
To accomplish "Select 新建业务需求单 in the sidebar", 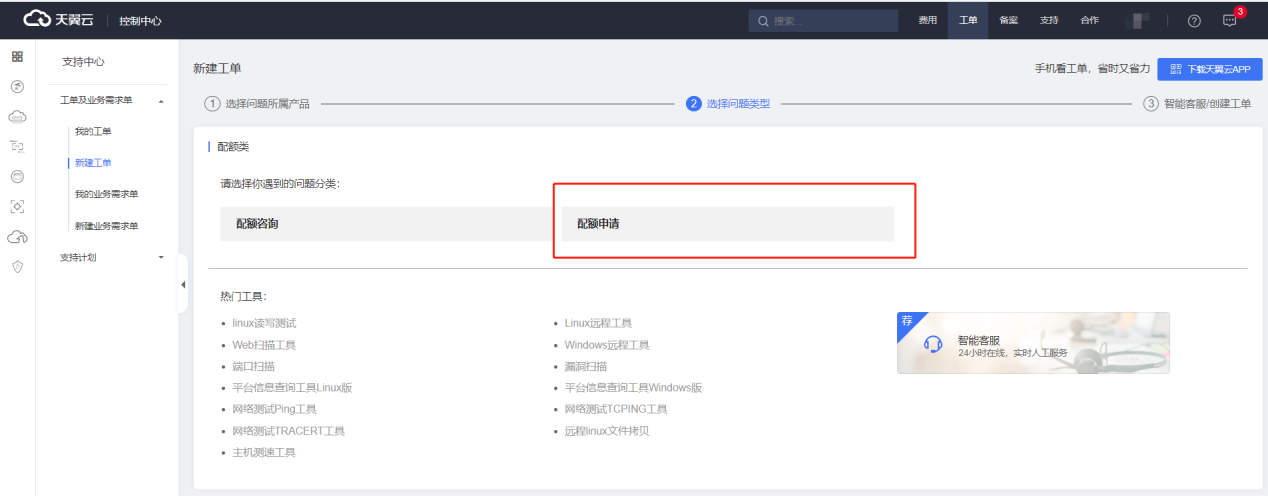I will [106, 225].
